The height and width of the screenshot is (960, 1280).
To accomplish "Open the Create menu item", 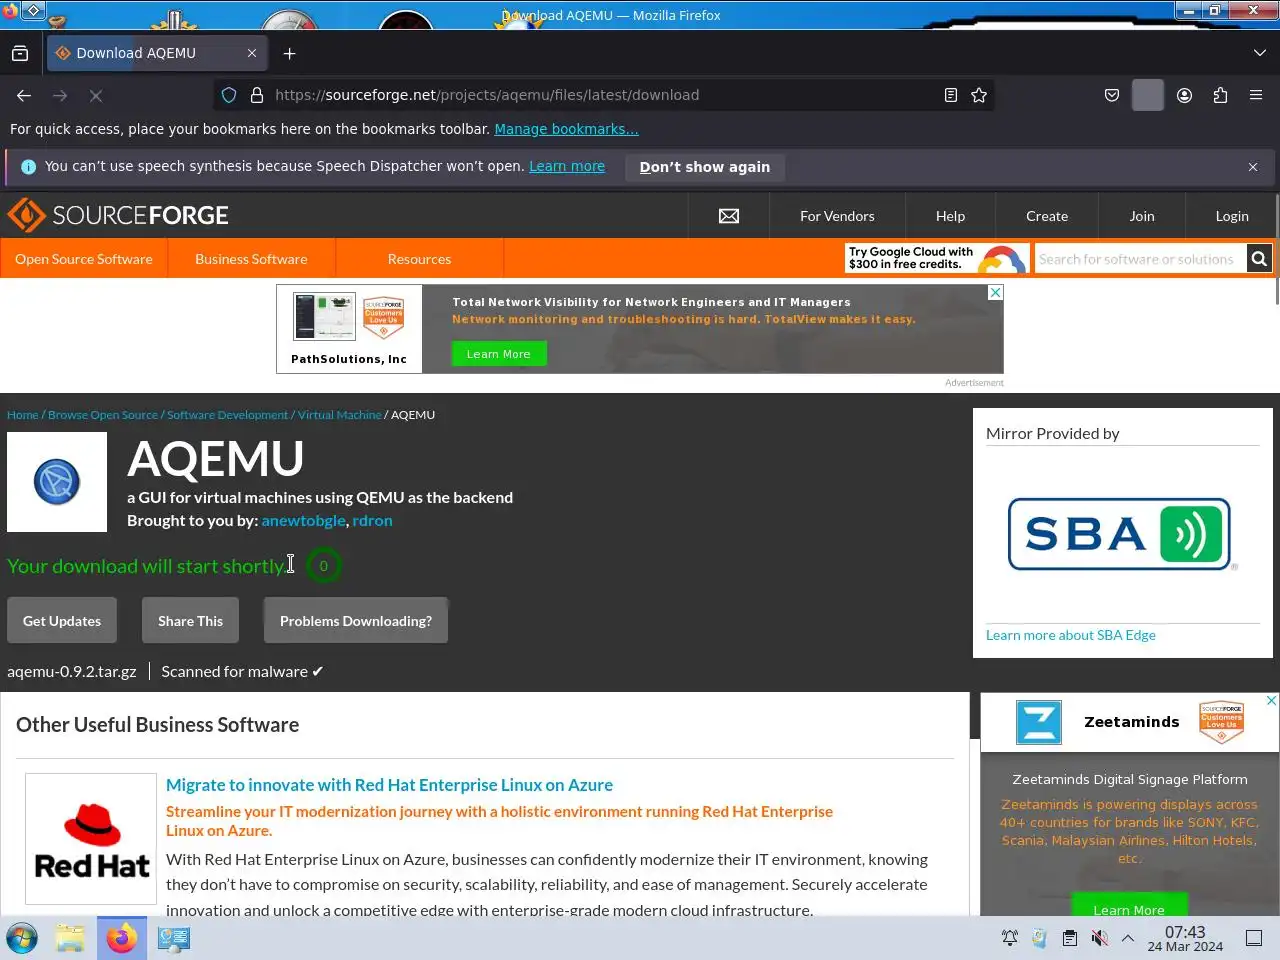I will click(x=1047, y=216).
